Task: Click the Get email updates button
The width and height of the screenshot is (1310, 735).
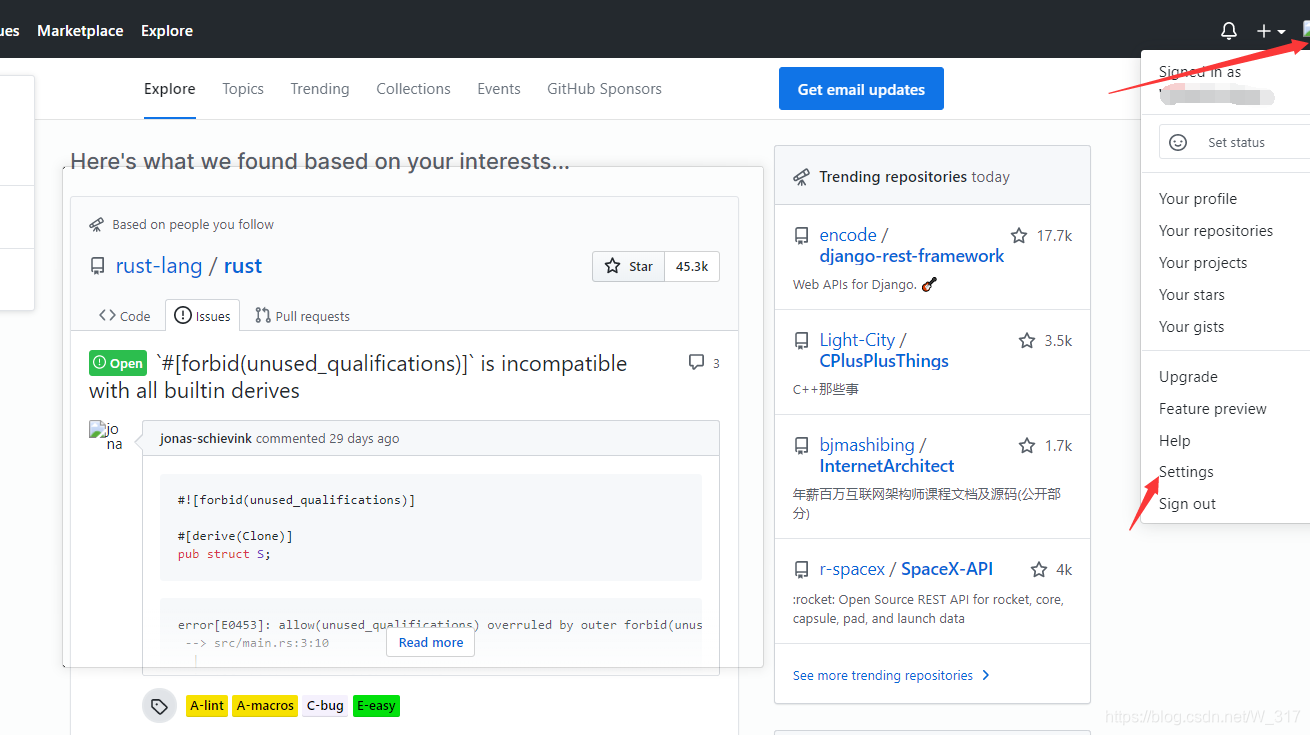Action: pos(861,89)
